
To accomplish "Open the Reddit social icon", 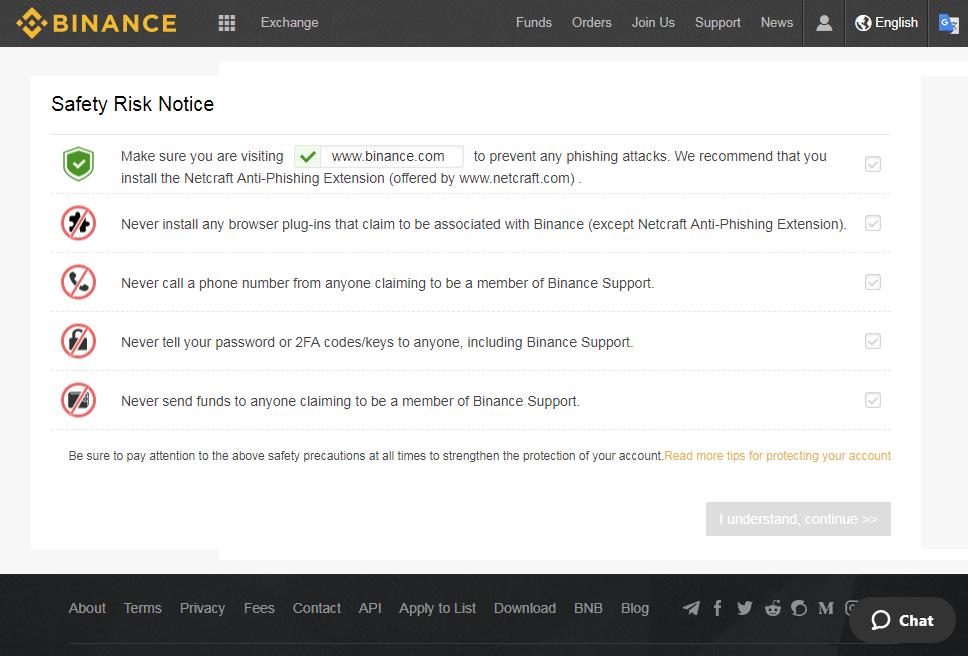I will [x=772, y=608].
